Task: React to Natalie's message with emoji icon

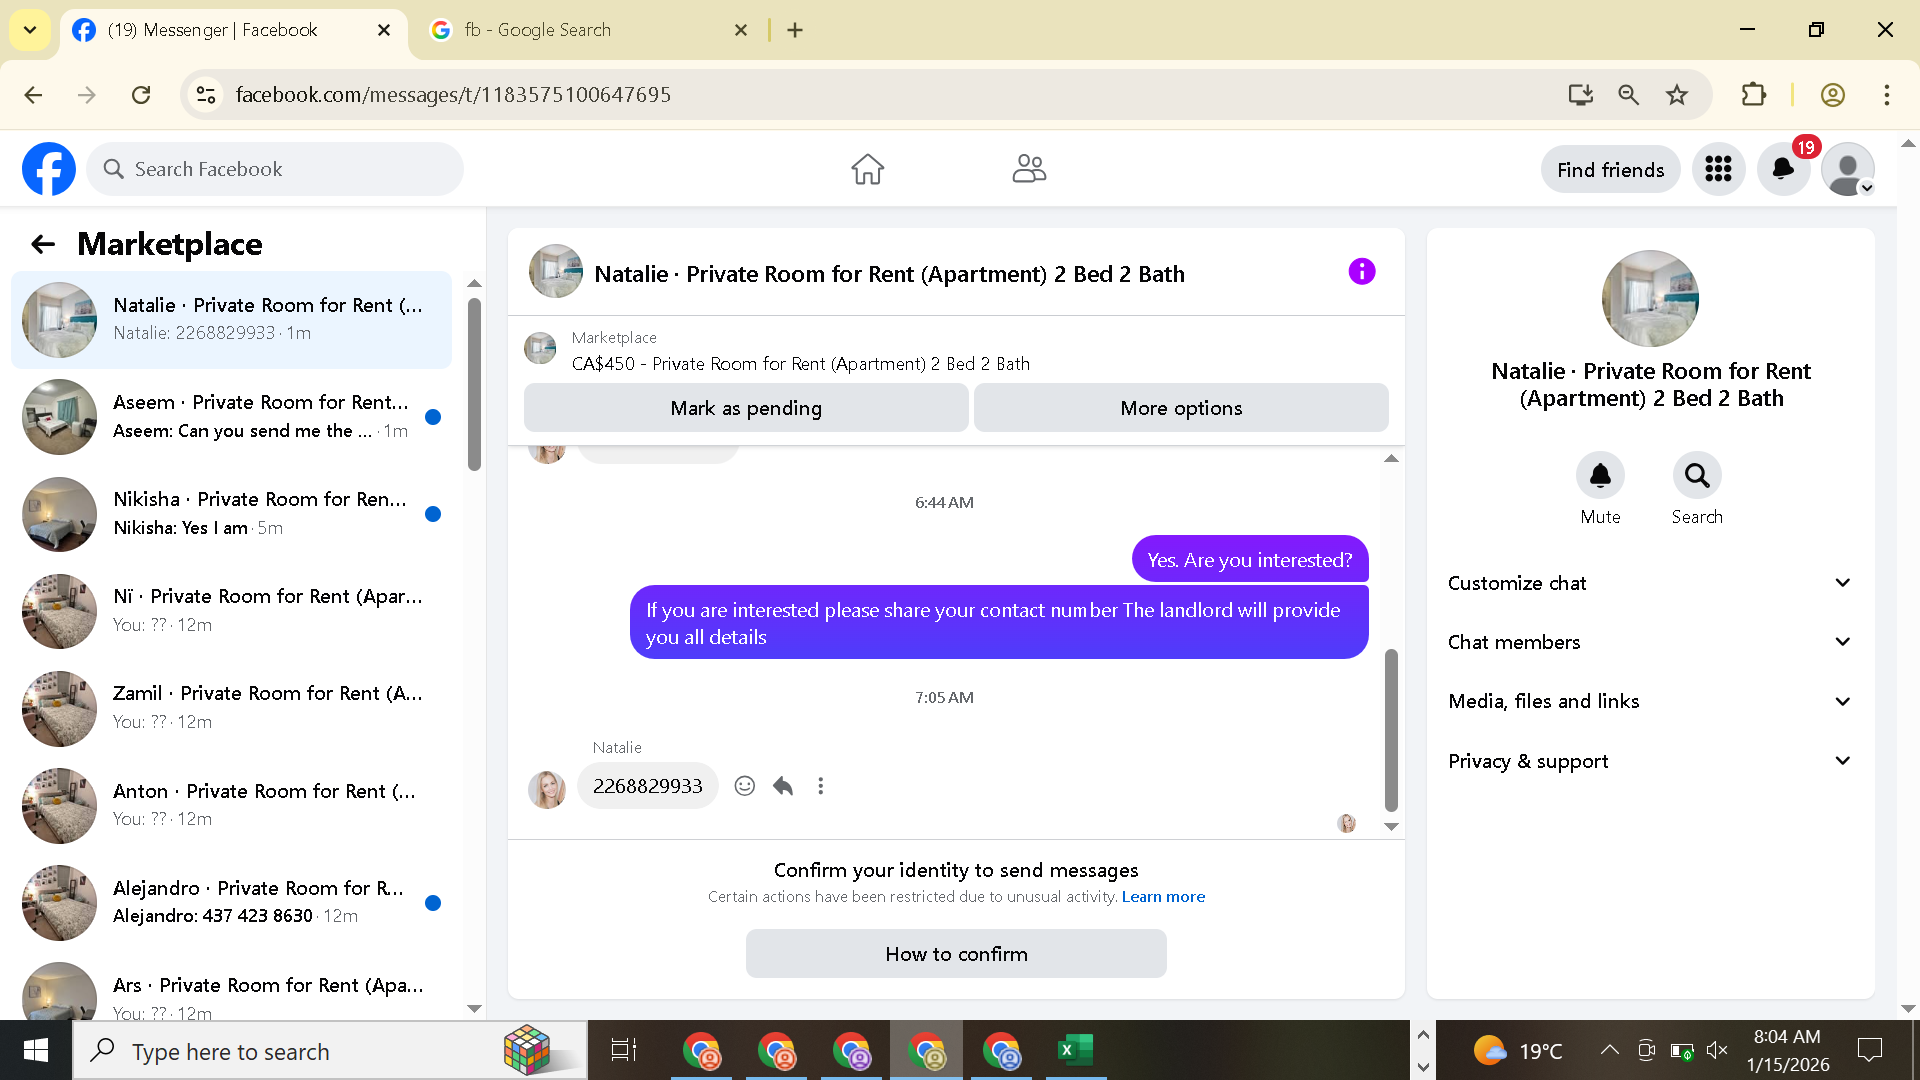Action: pos(744,786)
